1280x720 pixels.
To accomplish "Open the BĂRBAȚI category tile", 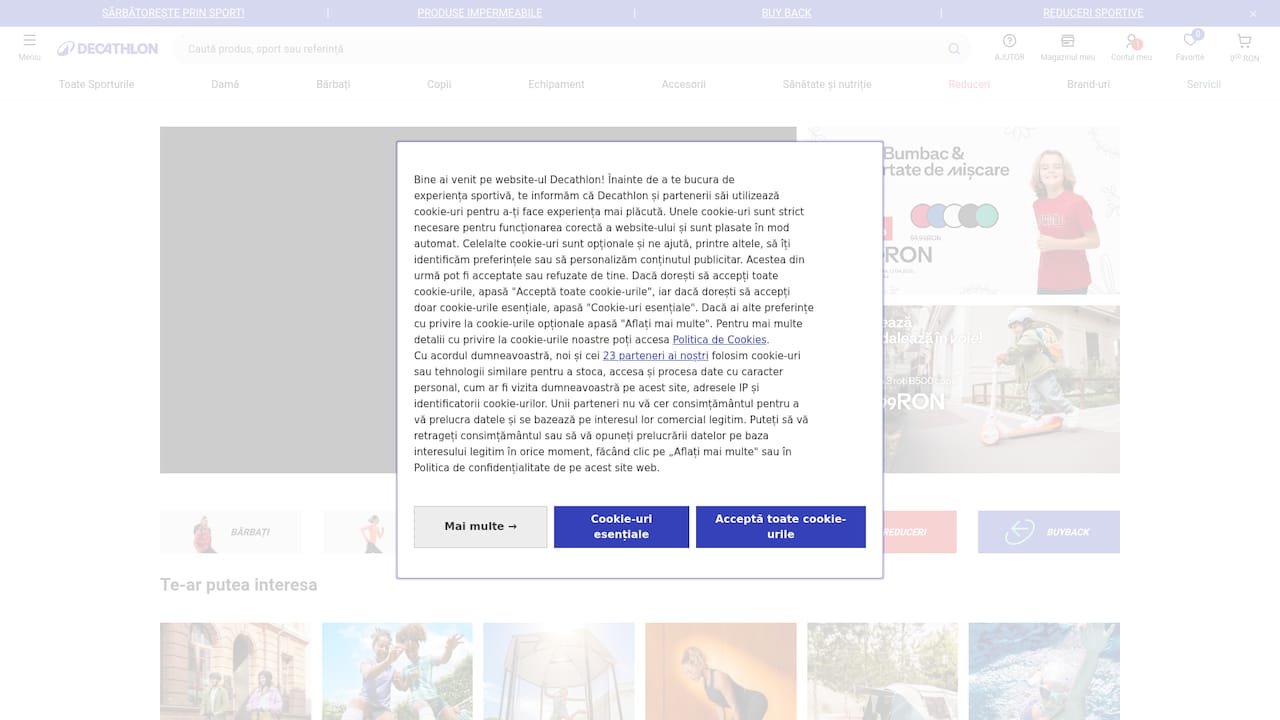I will click(x=230, y=532).
